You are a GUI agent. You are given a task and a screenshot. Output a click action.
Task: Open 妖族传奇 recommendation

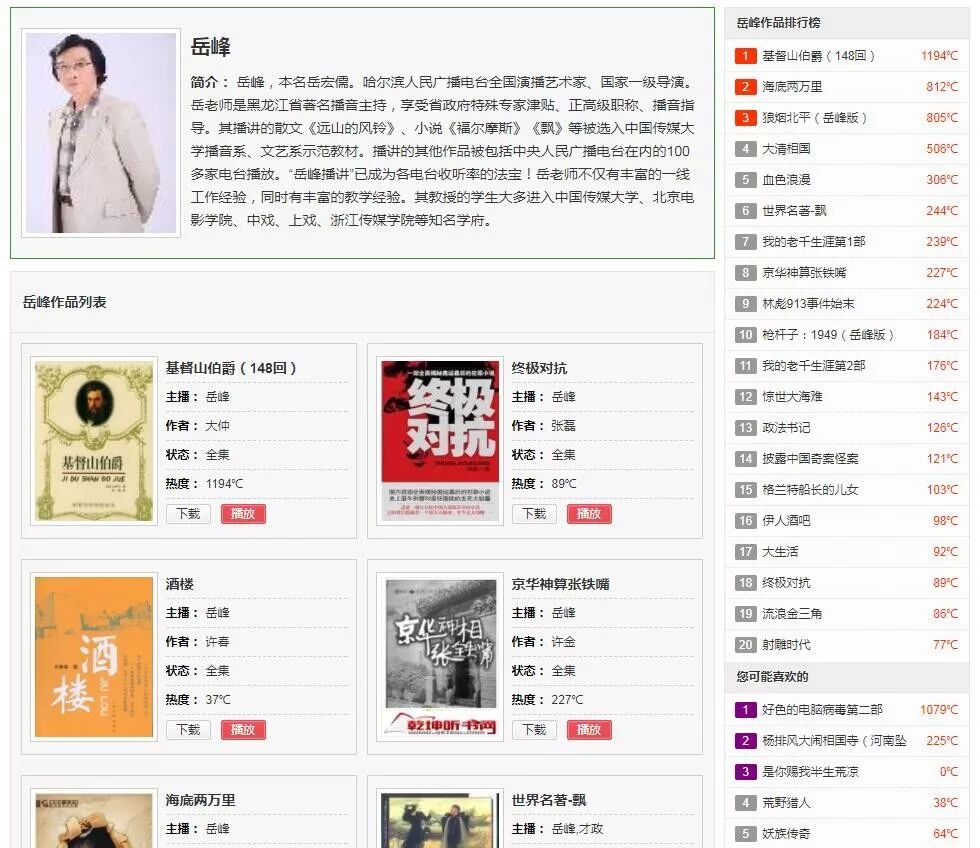[x=786, y=834]
